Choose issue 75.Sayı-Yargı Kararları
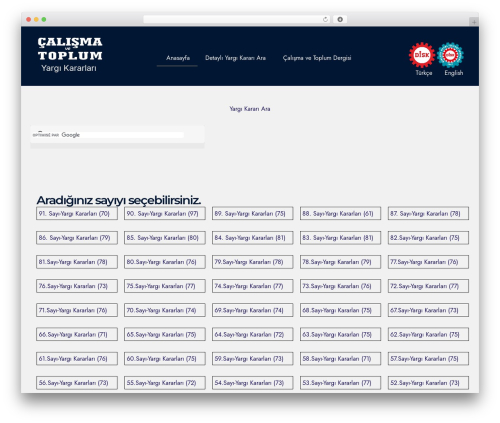 tap(165, 286)
